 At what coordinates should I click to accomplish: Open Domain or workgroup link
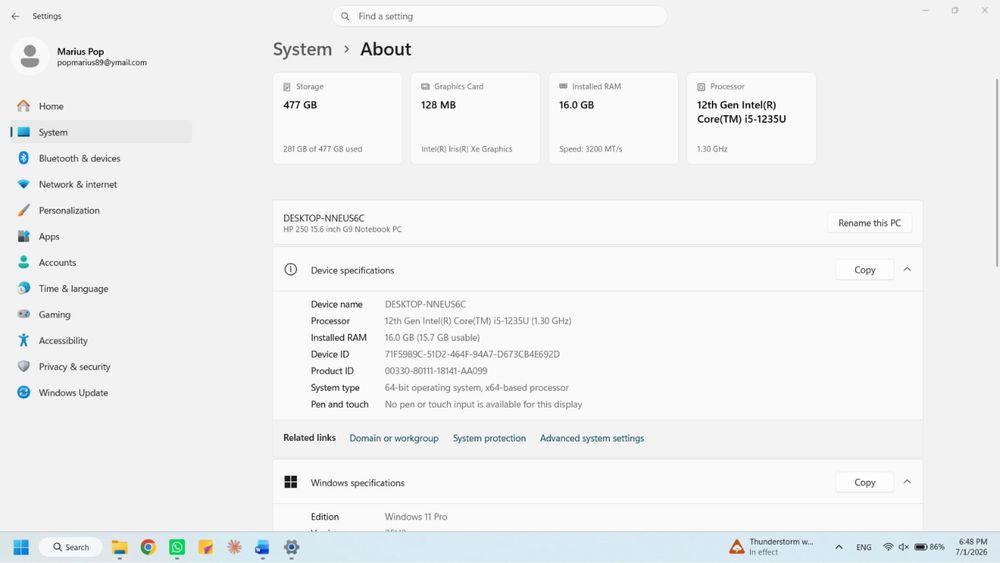[x=393, y=438]
